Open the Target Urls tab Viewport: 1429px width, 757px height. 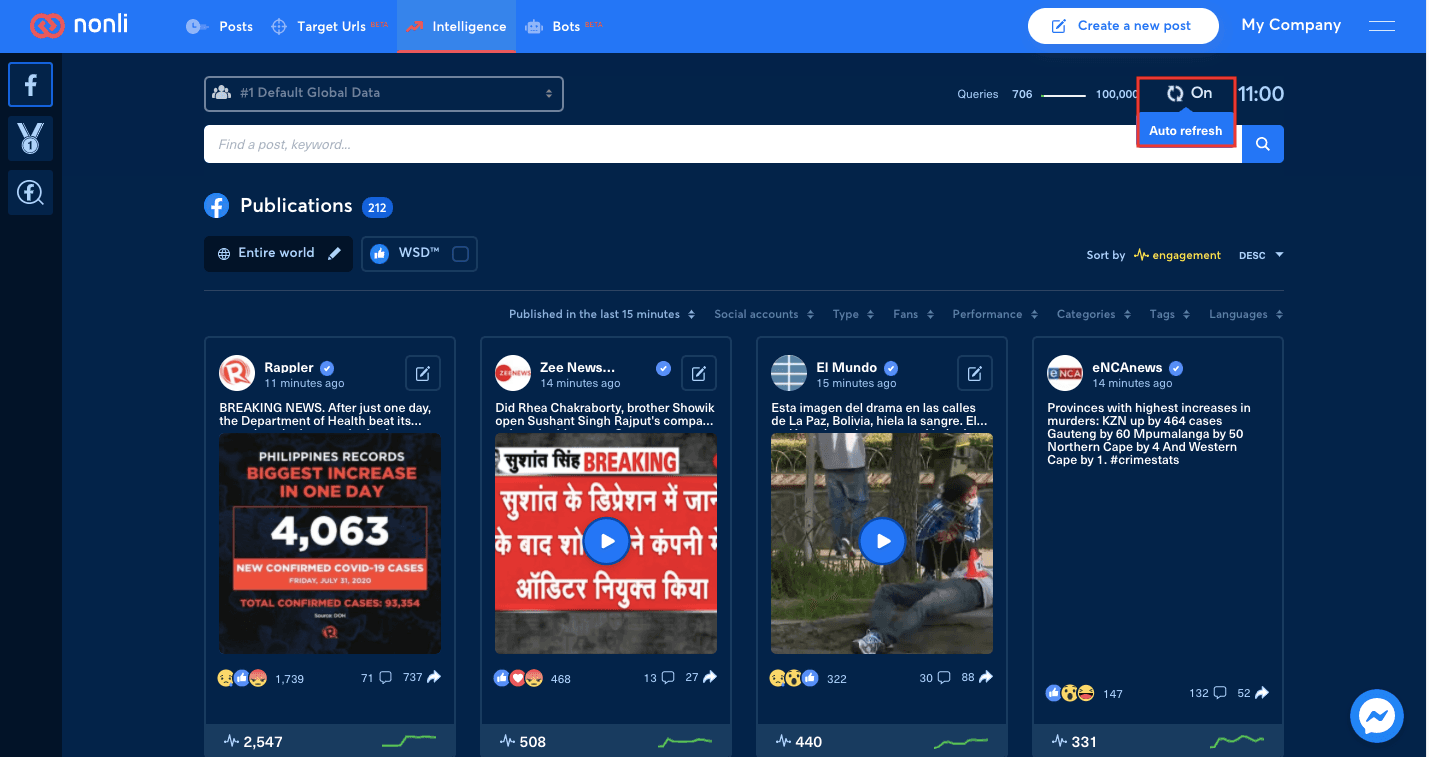tap(329, 26)
